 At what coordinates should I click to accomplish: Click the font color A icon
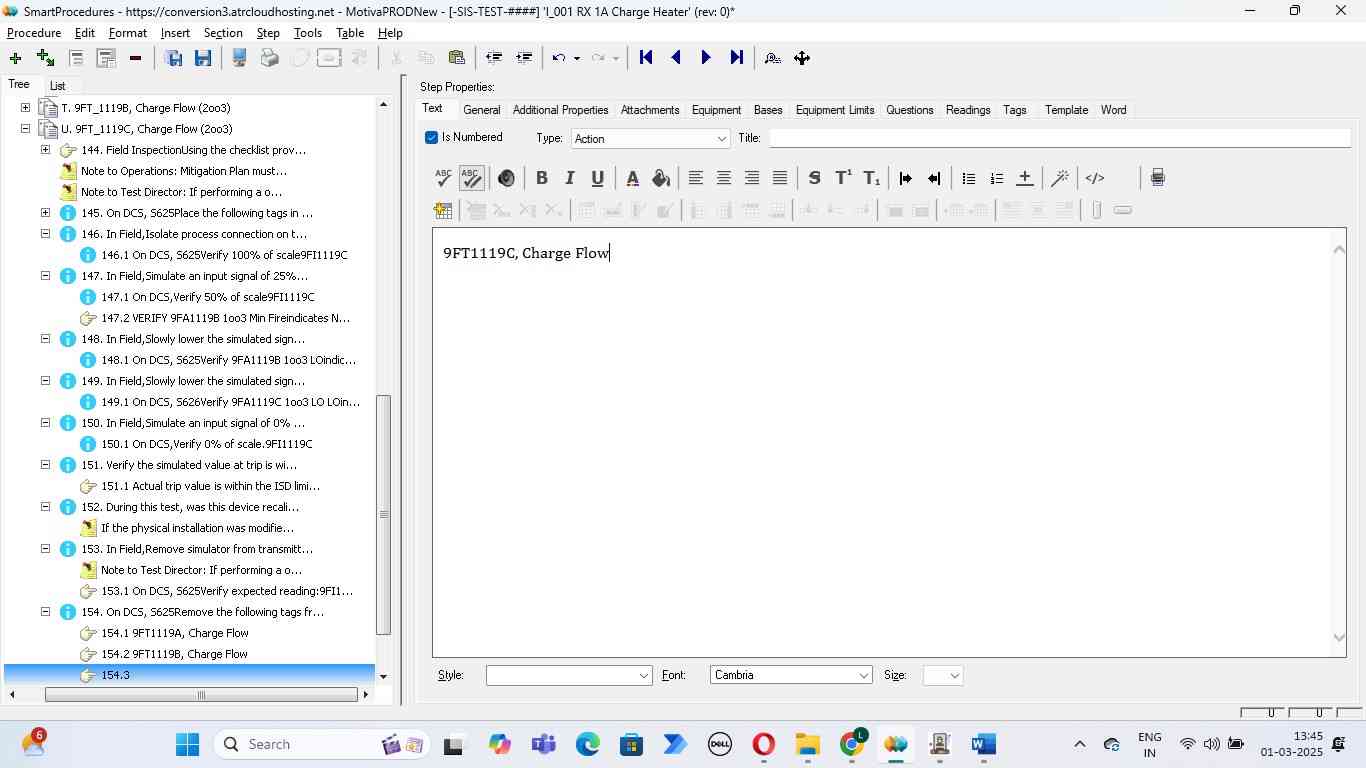pyautogui.click(x=632, y=178)
